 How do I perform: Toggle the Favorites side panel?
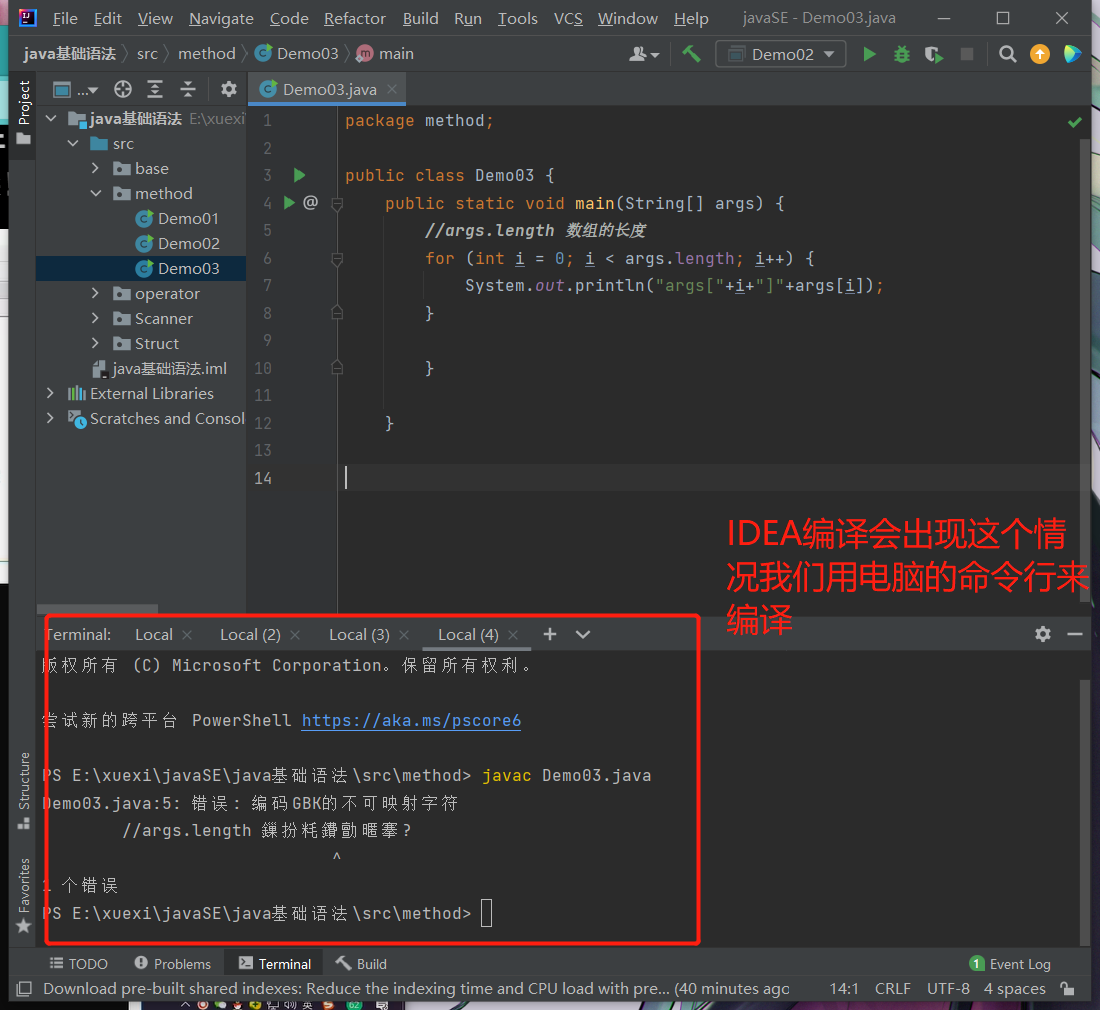point(24,896)
